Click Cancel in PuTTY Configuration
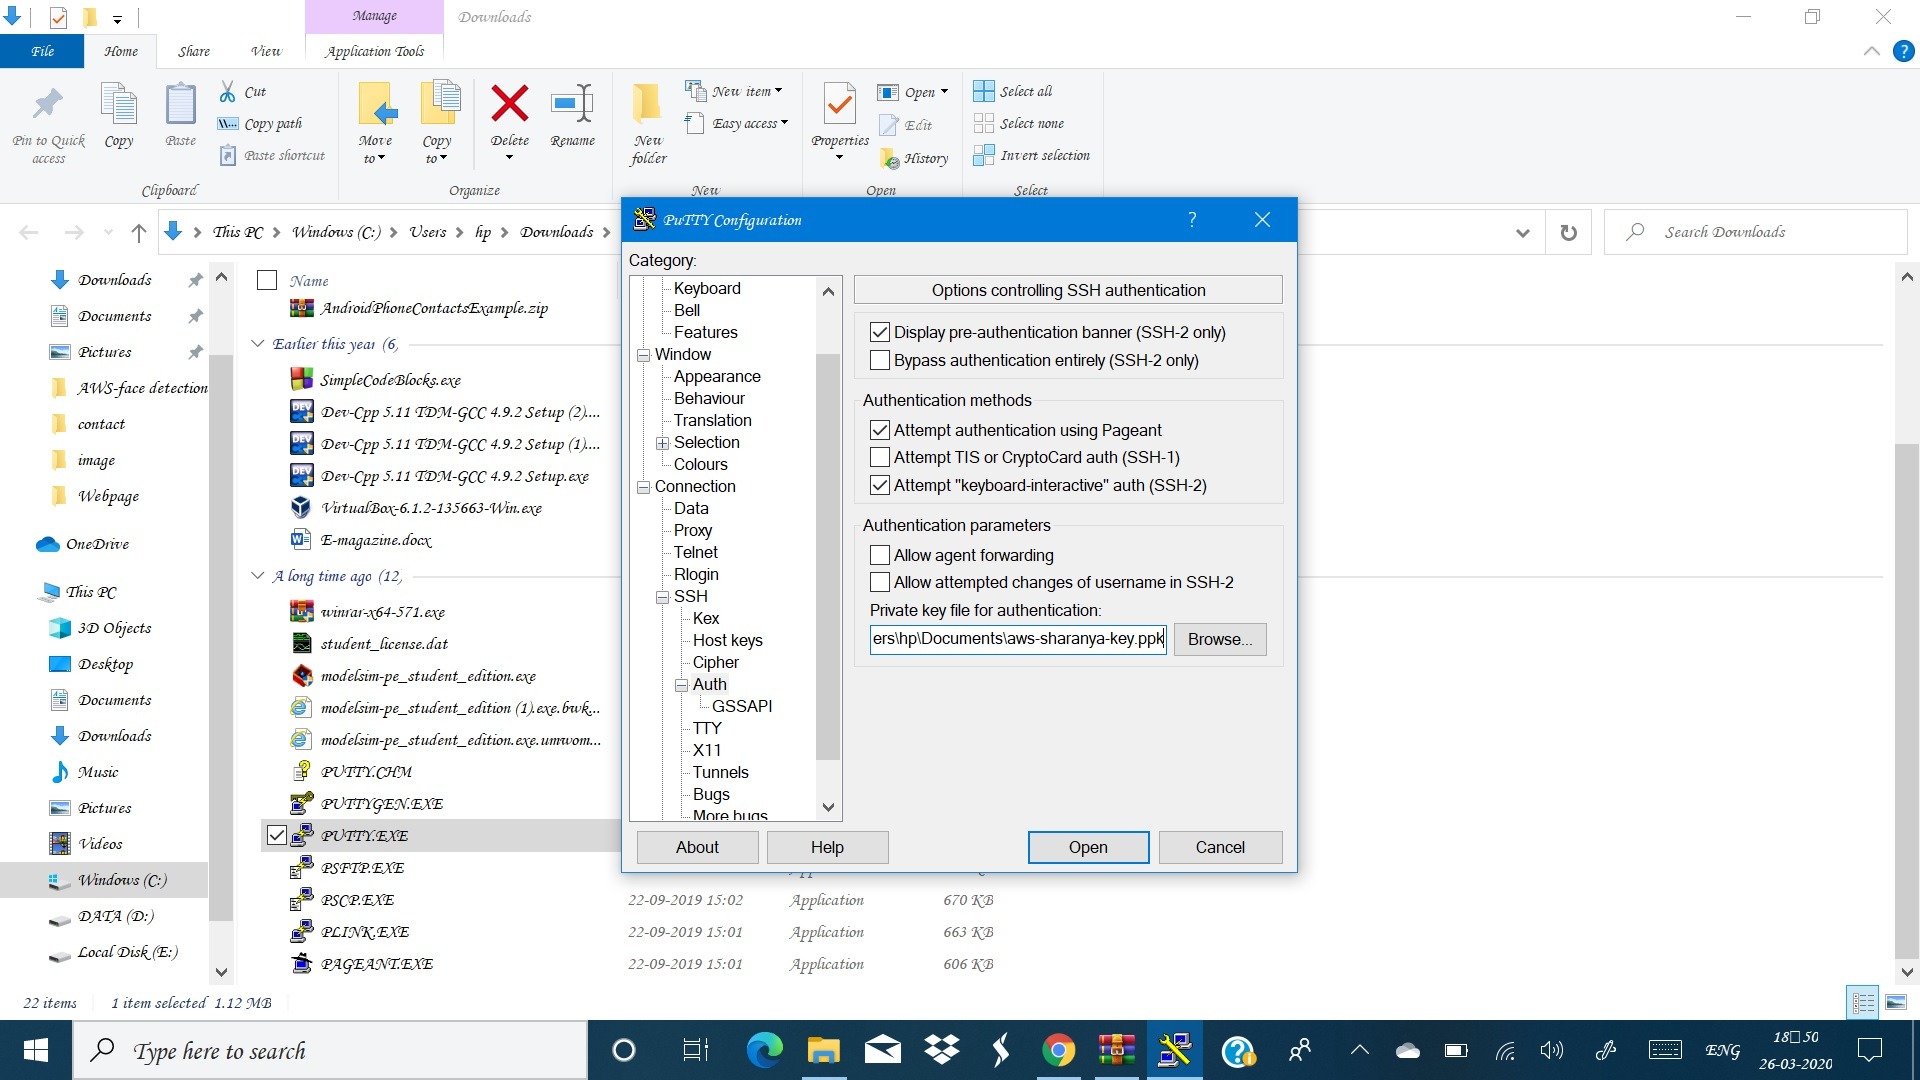 pos(1220,847)
